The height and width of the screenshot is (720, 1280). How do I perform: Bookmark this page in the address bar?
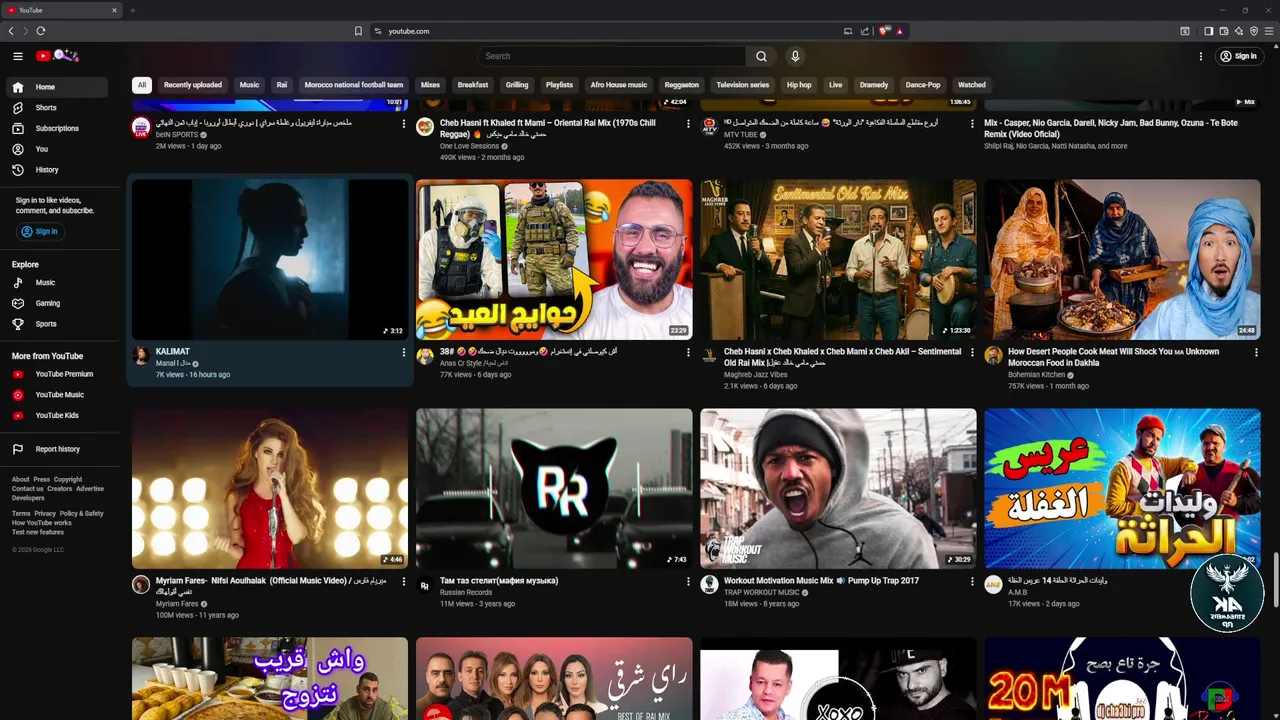click(358, 31)
